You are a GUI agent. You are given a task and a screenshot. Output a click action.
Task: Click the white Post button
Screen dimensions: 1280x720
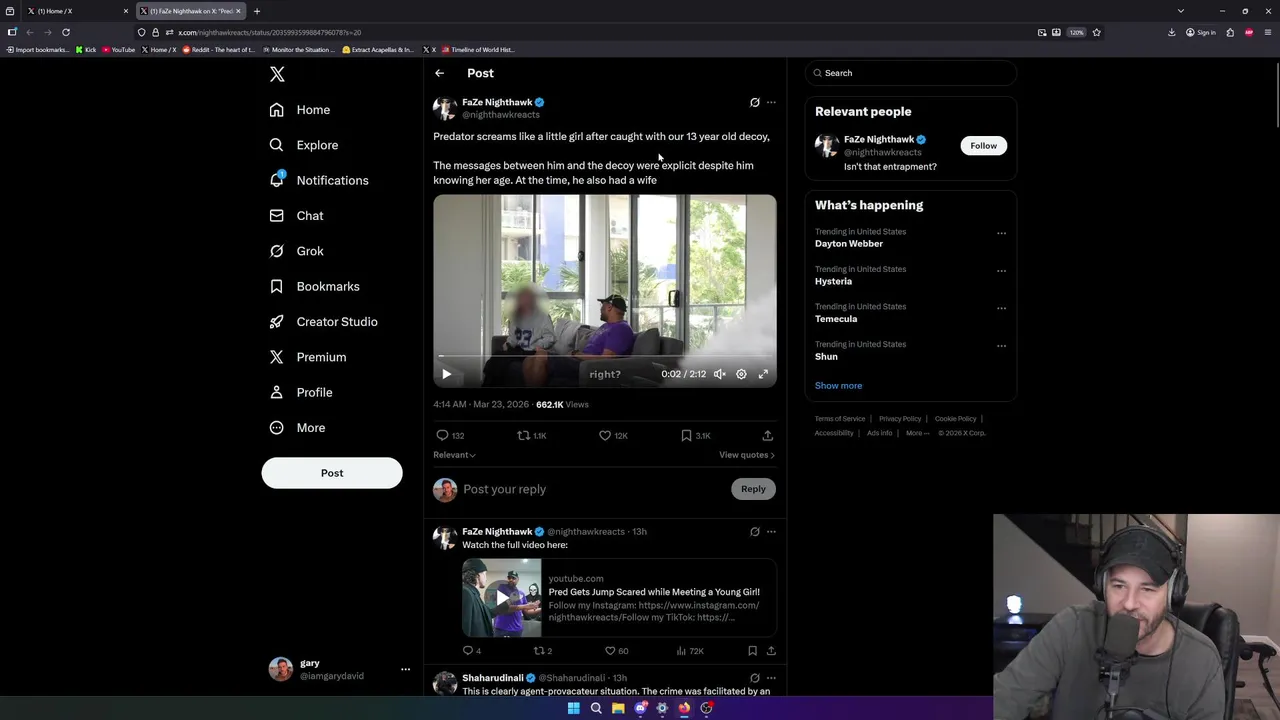tap(332, 473)
